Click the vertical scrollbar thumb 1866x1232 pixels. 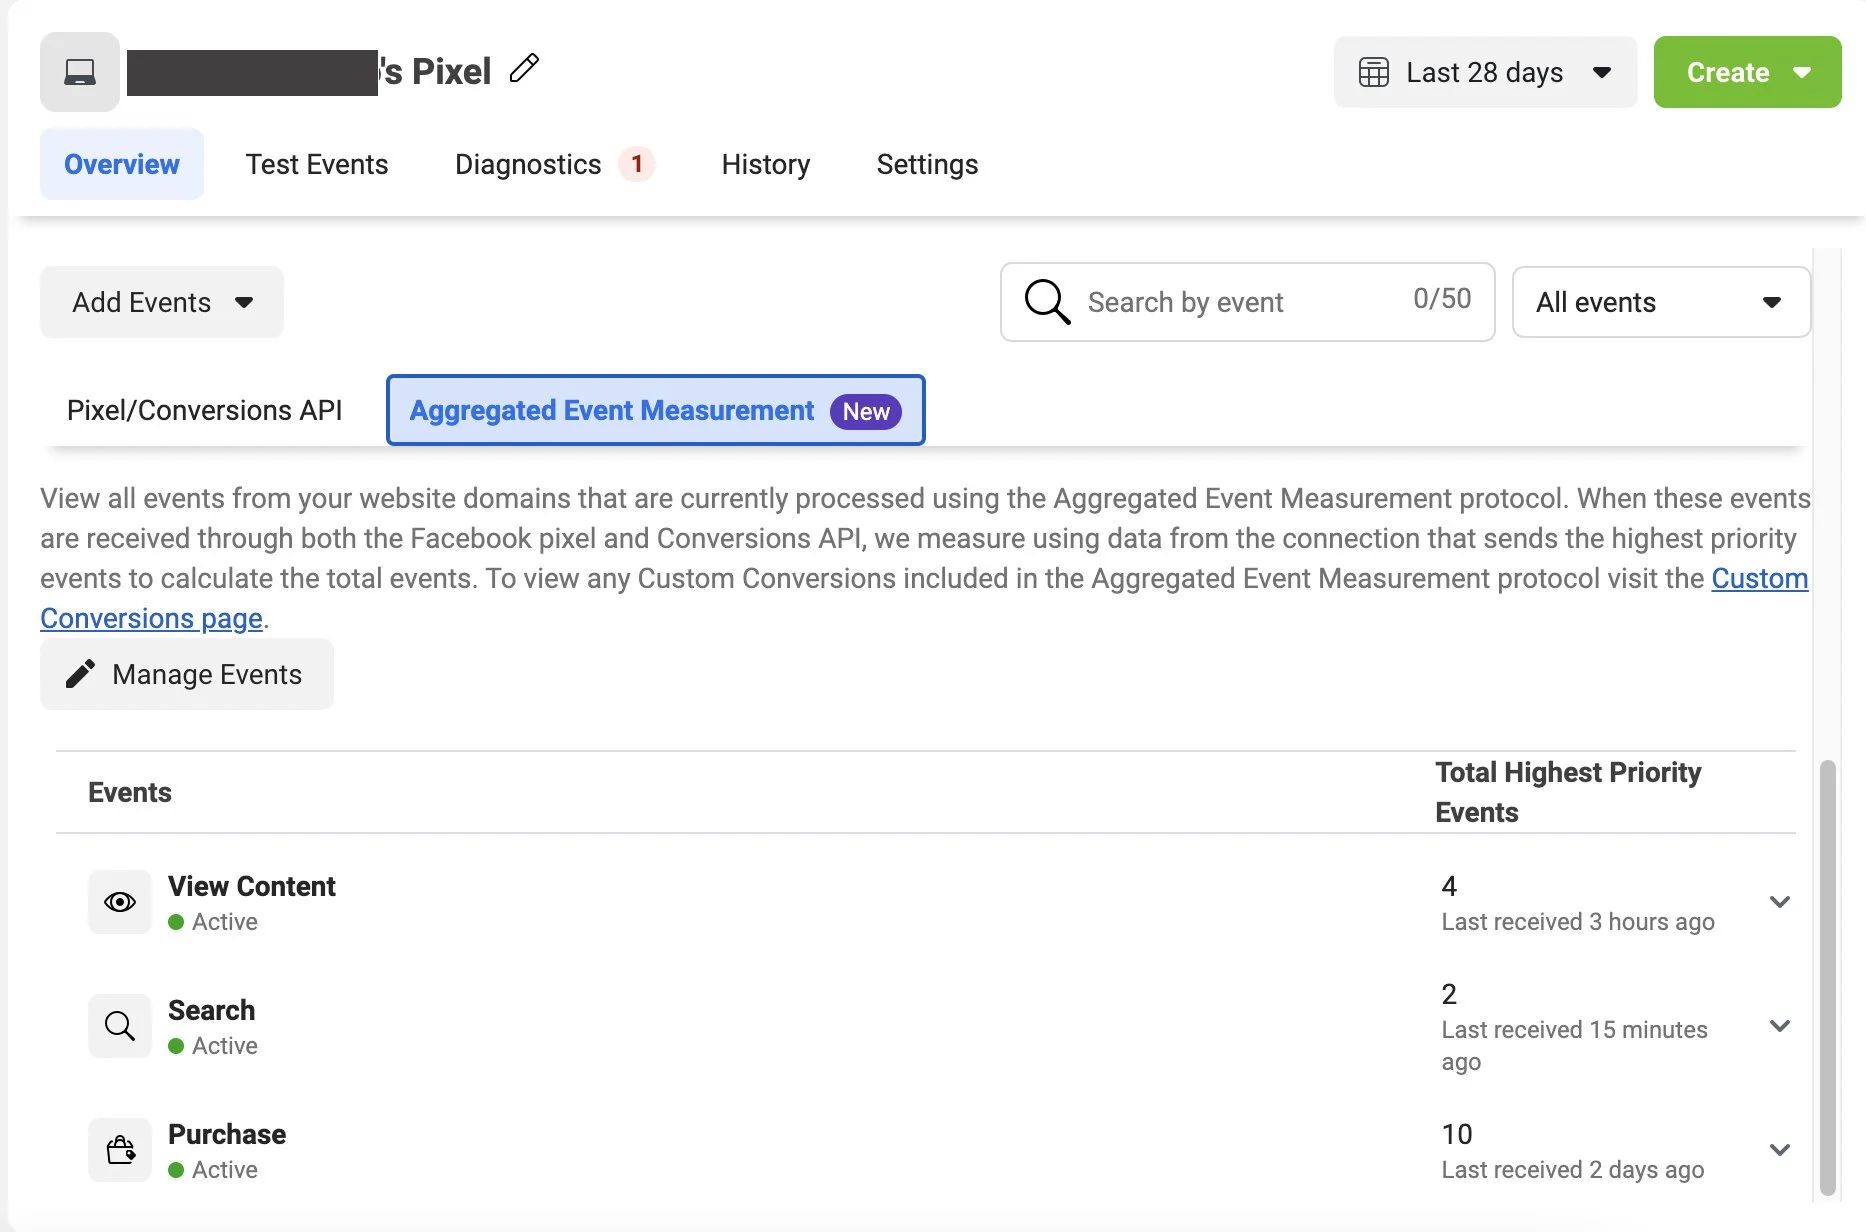(x=1827, y=977)
